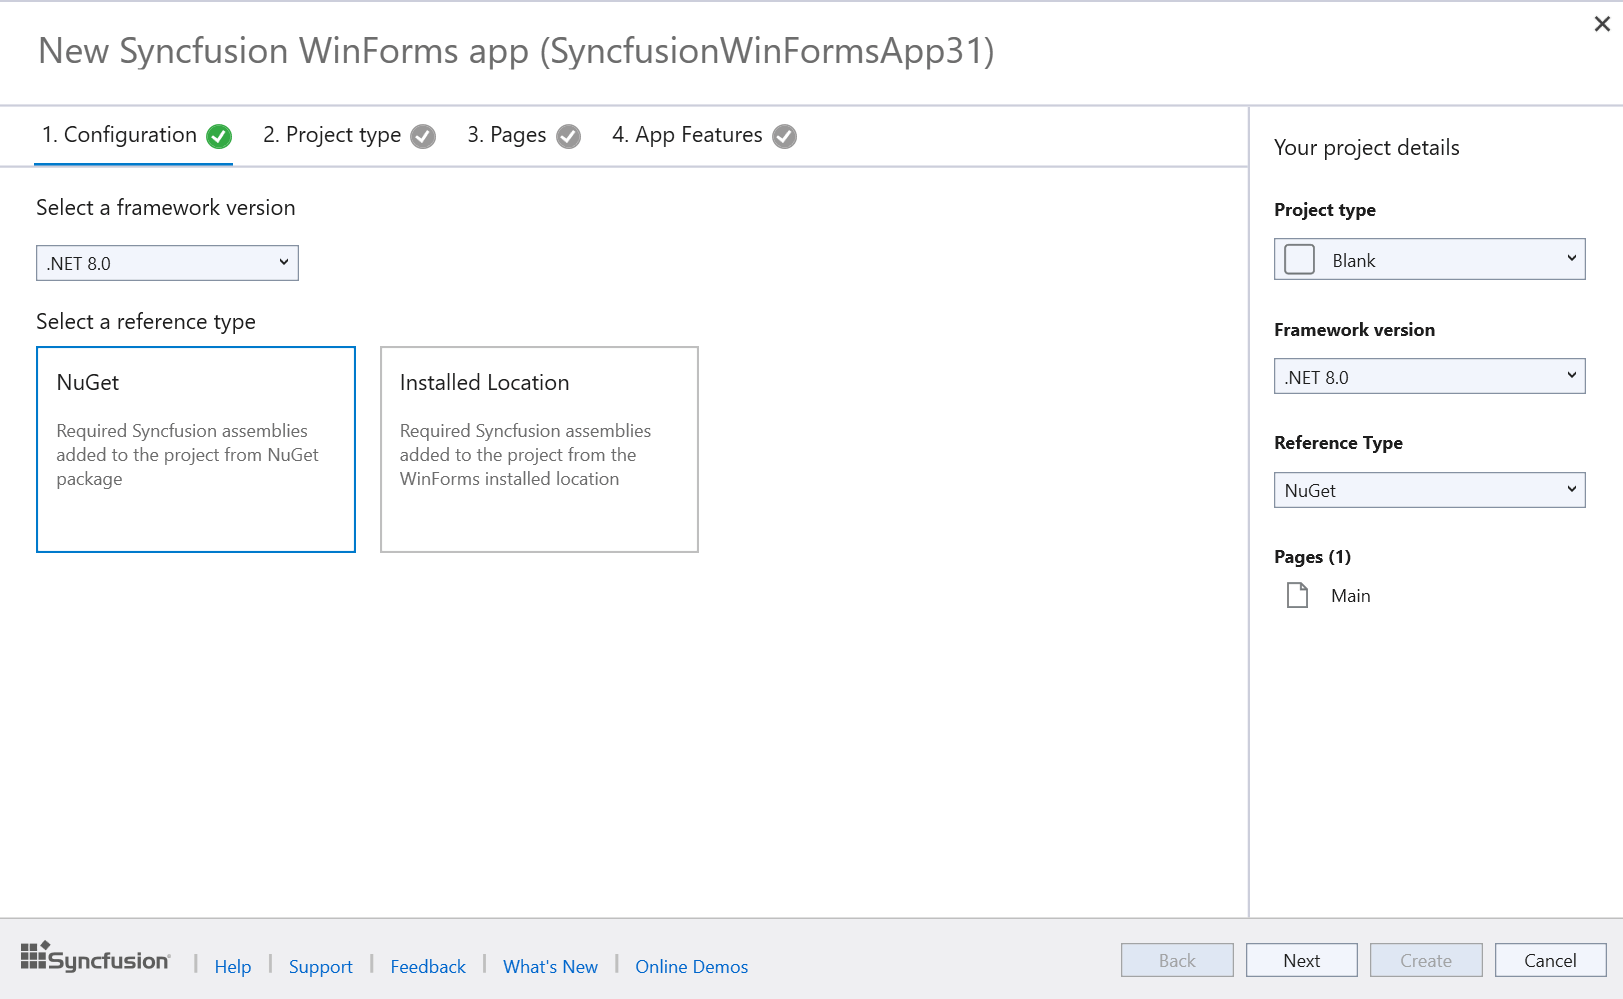Expand the Project type Blank dropdown
This screenshot has width=1623, height=999.
pyautogui.click(x=1429, y=260)
